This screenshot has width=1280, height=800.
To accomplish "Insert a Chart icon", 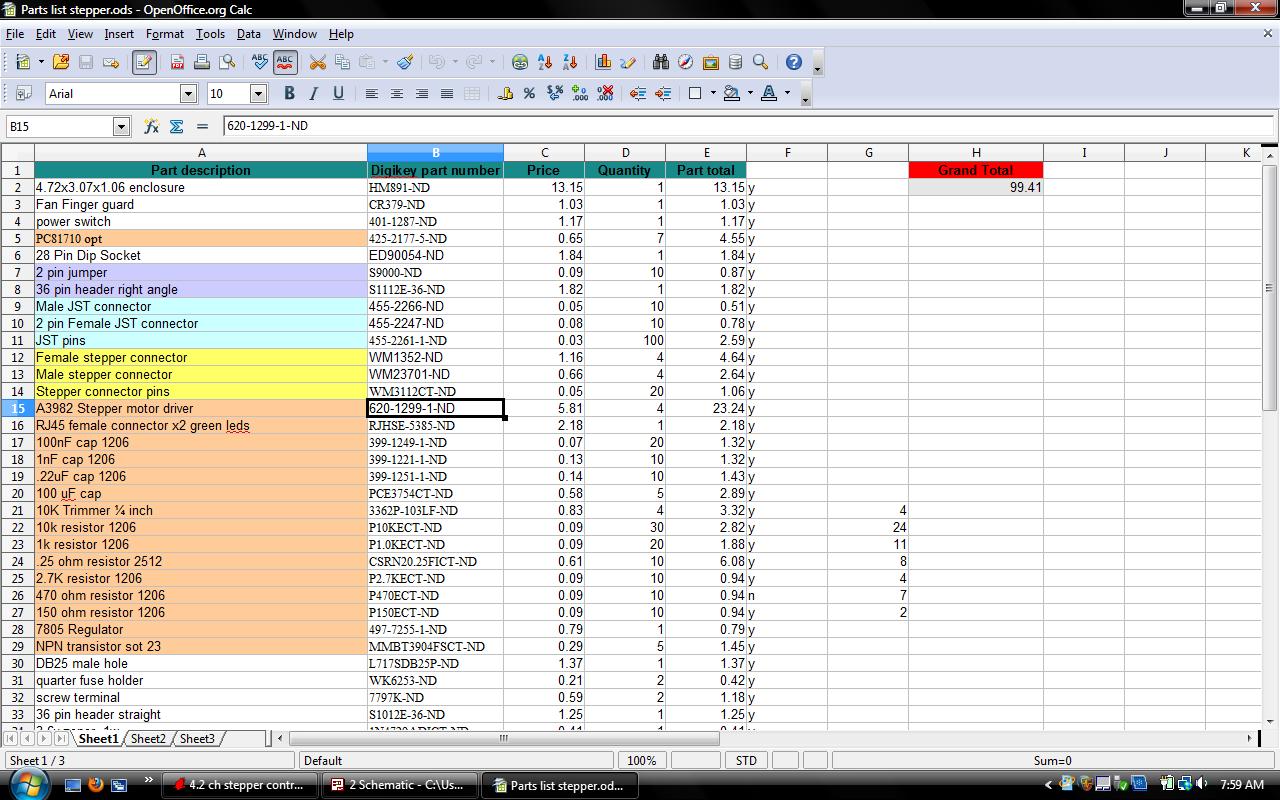I will (x=603, y=62).
